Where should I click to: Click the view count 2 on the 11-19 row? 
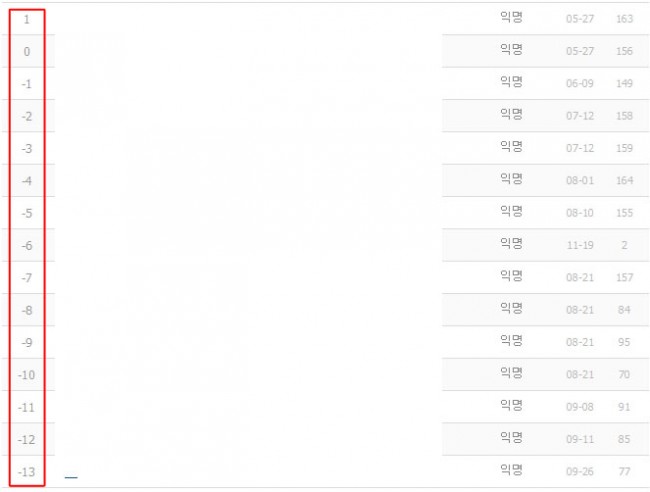pos(624,246)
